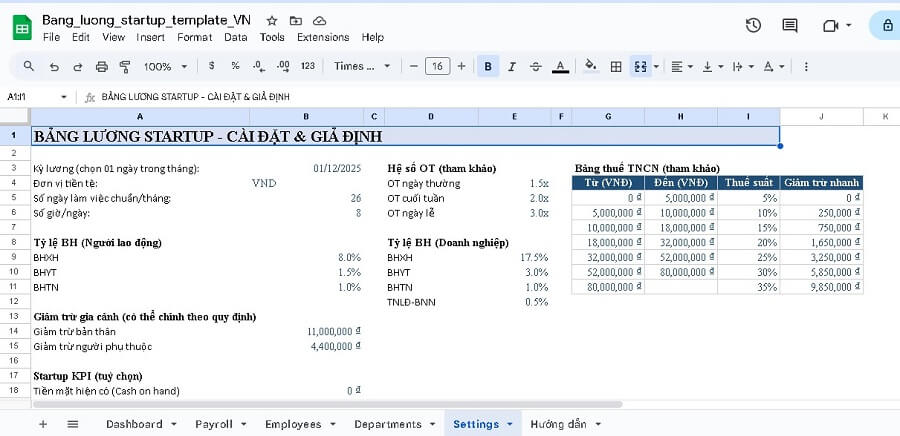
Task: Open Meet call options dropdown arrow
Action: click(848, 26)
